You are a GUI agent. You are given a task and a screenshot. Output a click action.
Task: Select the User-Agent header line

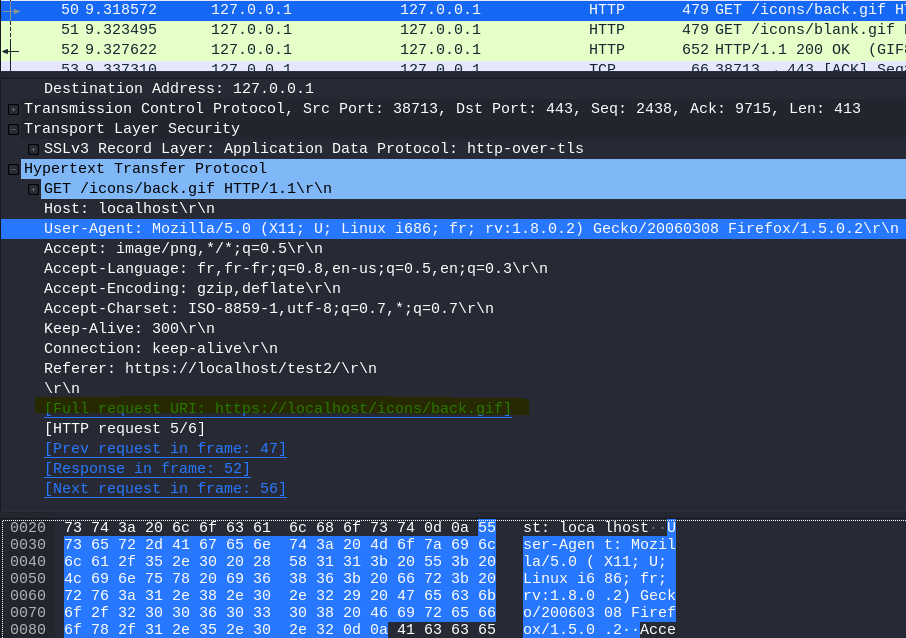pyautogui.click(x=453, y=229)
